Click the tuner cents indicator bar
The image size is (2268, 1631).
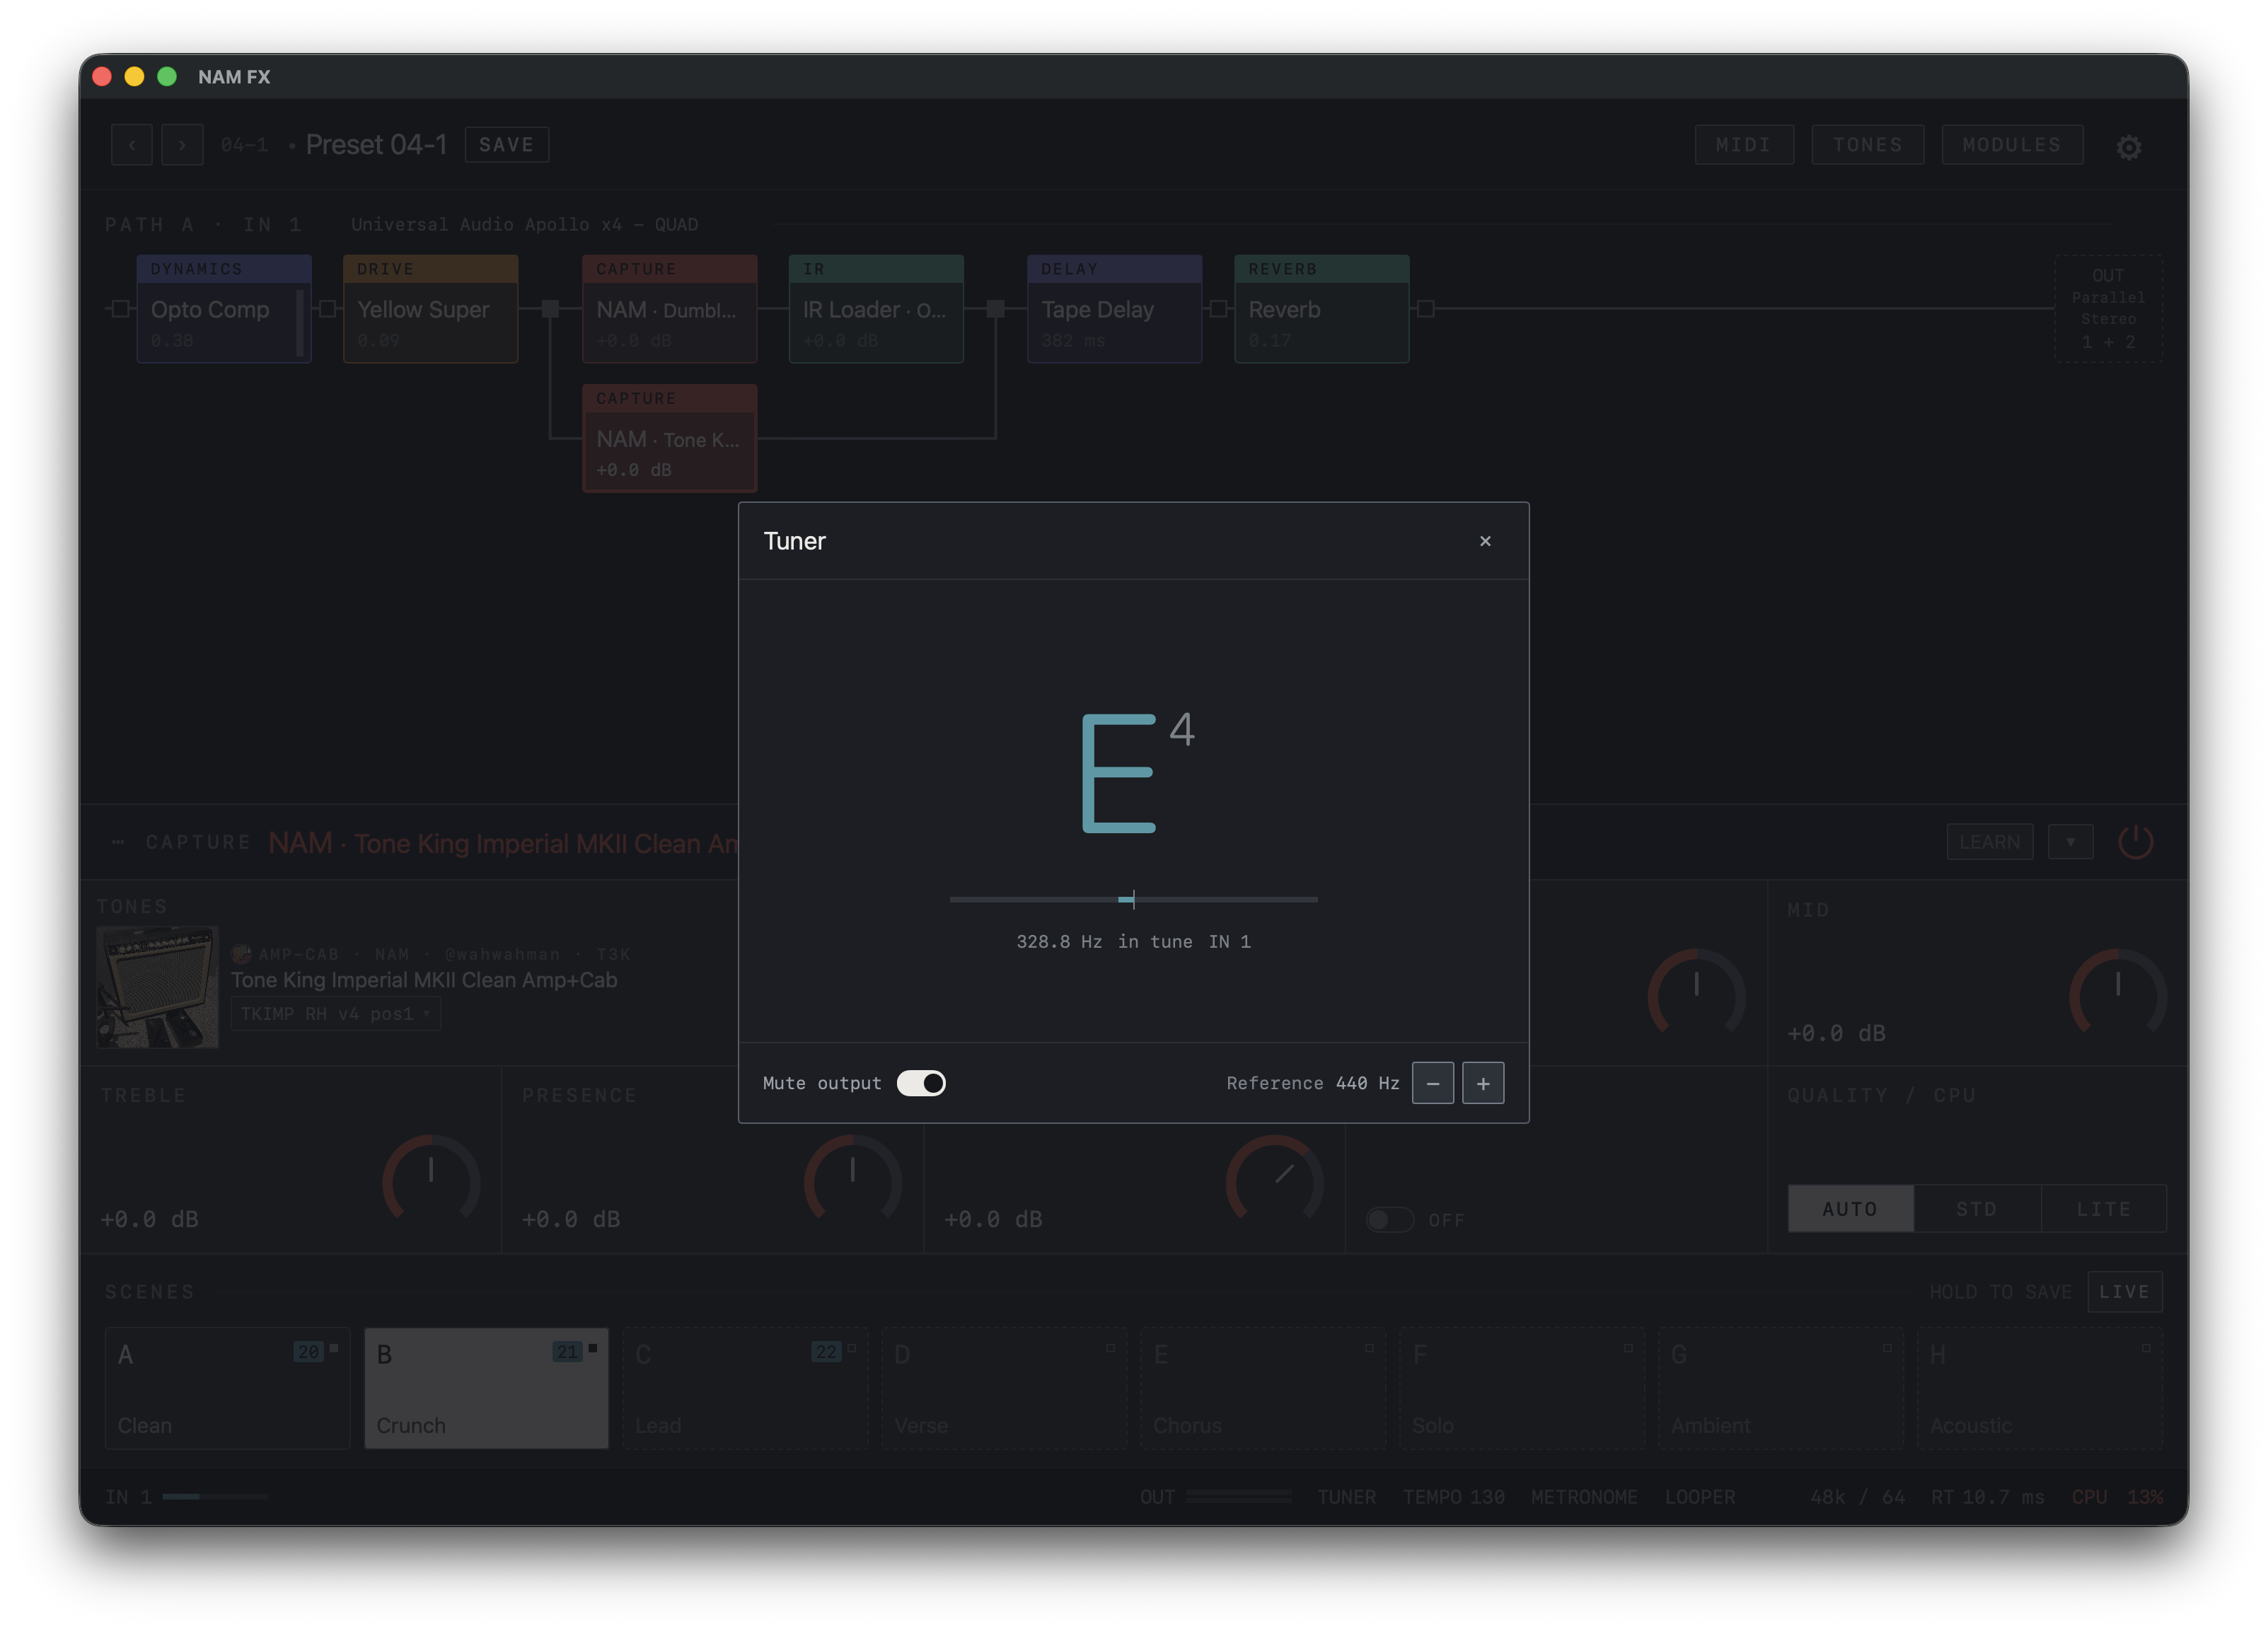click(x=1133, y=900)
